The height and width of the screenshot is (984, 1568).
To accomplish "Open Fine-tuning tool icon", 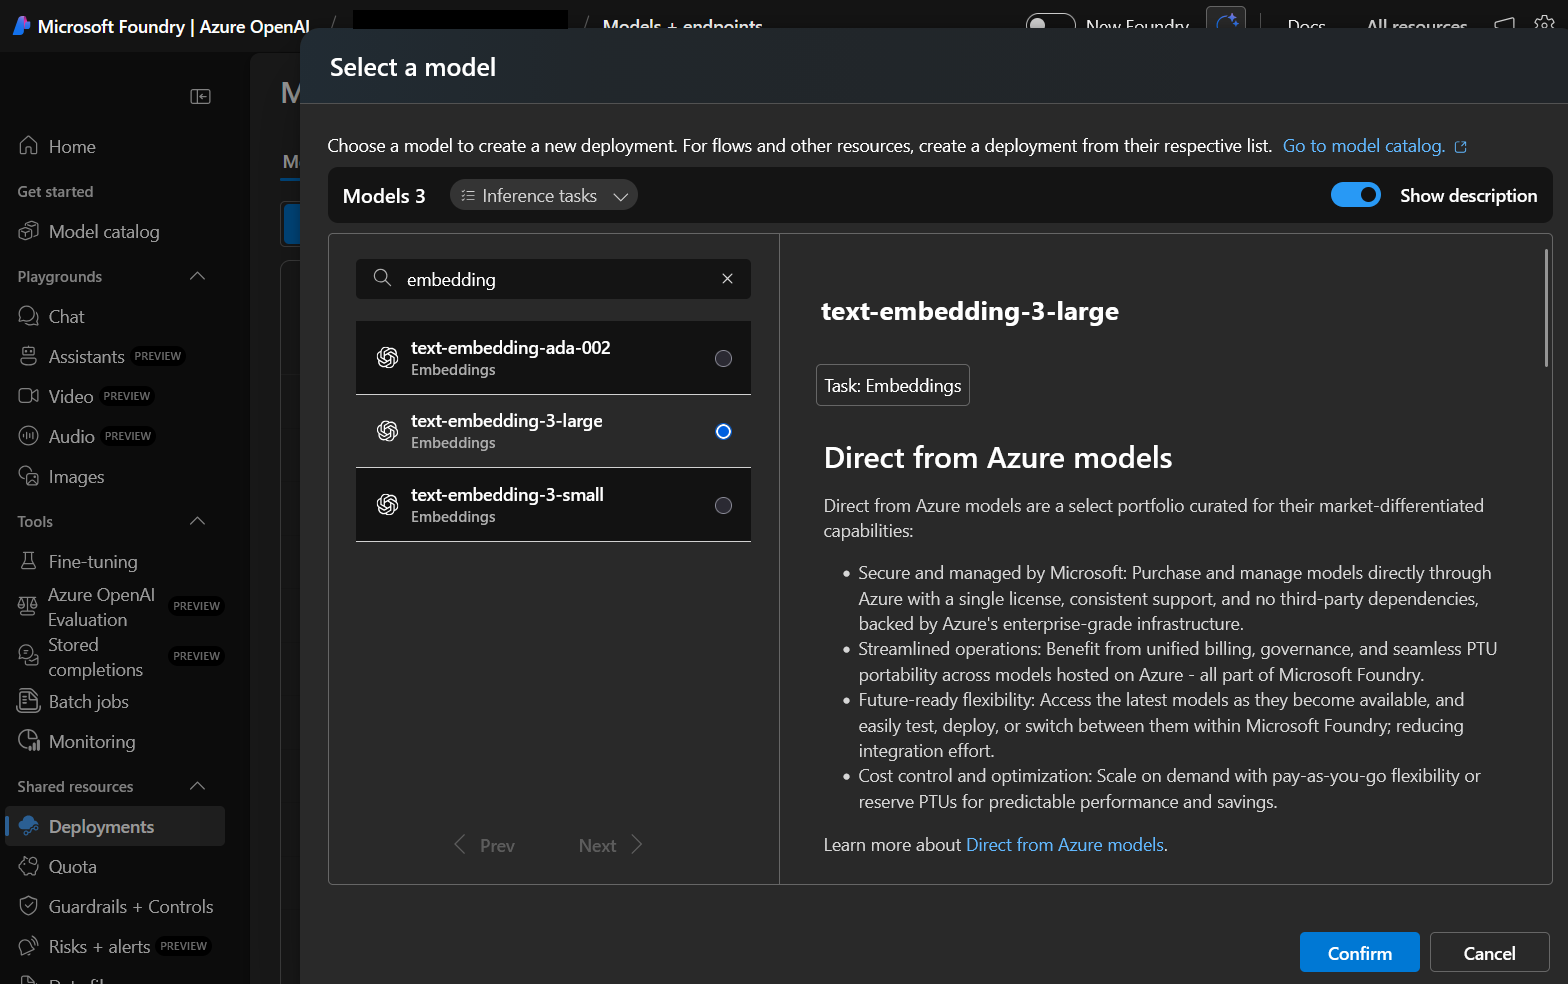I will [29, 561].
